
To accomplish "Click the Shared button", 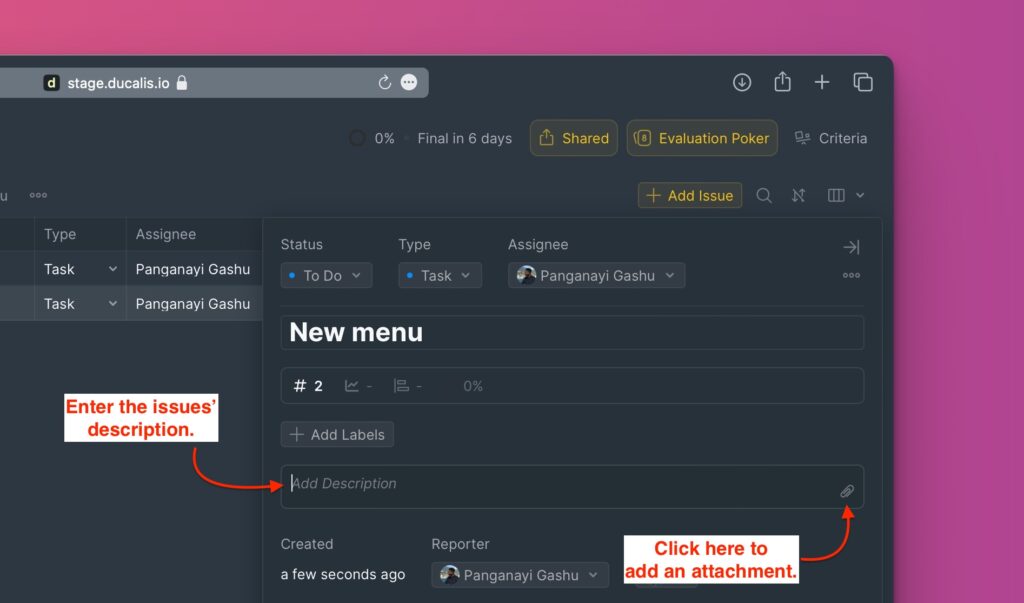I will (574, 138).
